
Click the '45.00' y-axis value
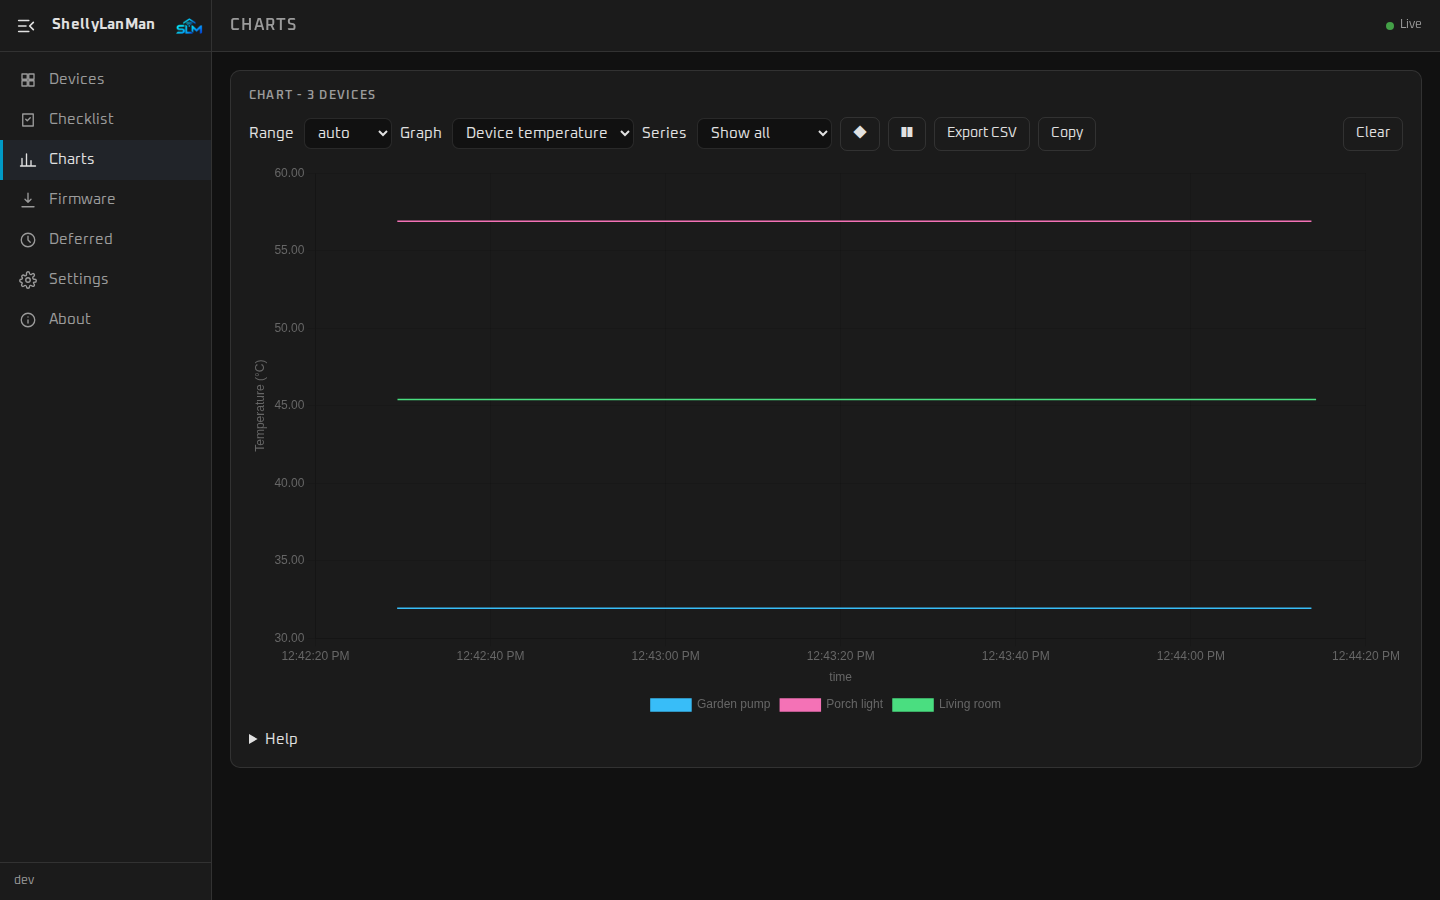(x=289, y=405)
